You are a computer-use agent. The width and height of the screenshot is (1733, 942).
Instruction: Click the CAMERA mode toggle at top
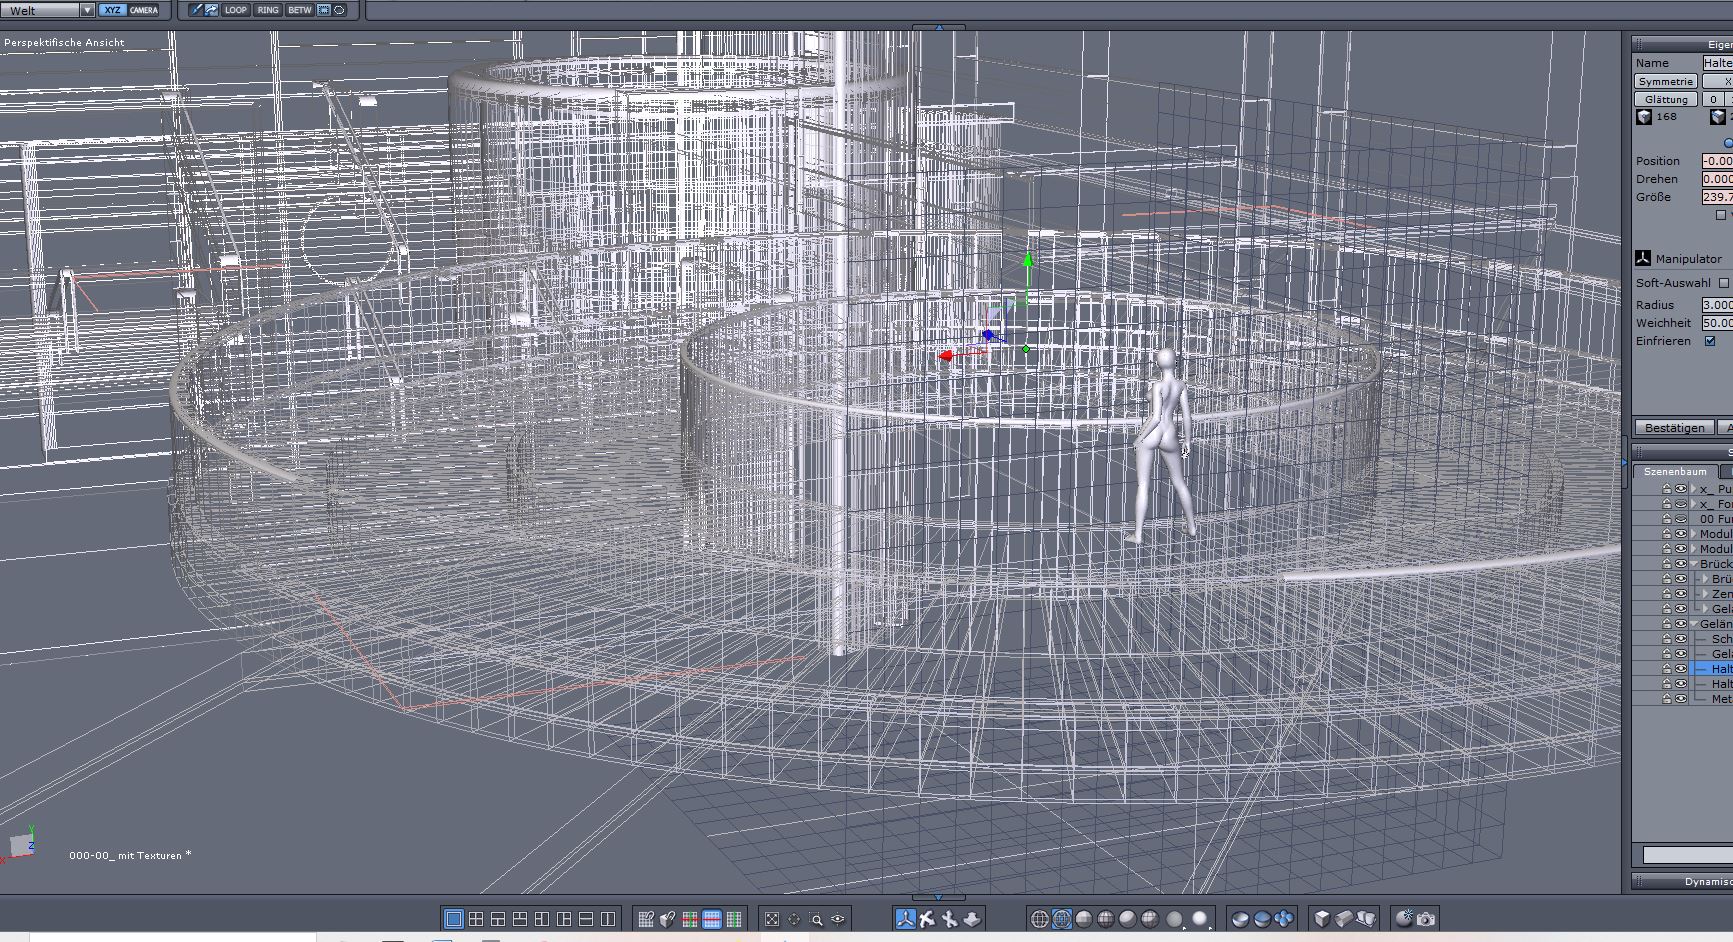[x=143, y=10]
